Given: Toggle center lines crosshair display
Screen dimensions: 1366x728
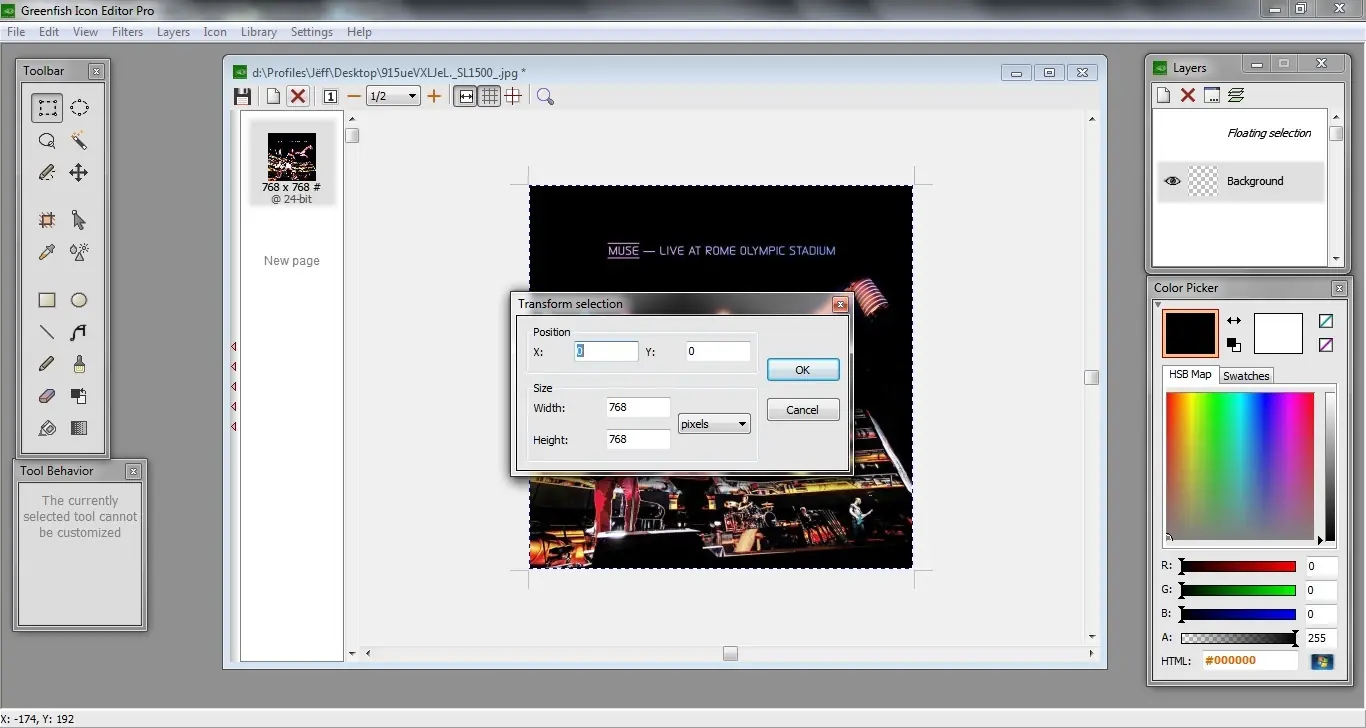Looking at the screenshot, I should 513,96.
